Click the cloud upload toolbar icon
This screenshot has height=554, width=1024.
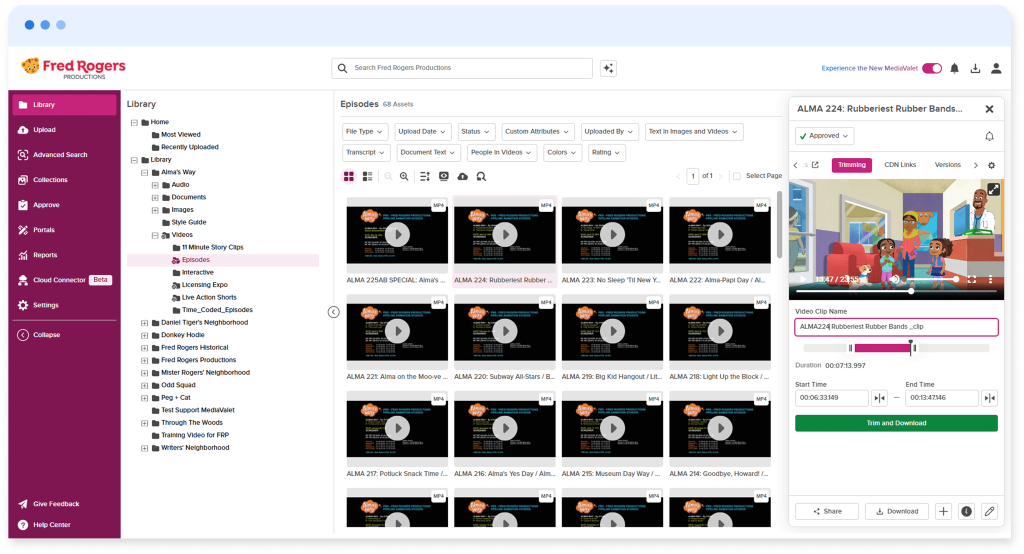point(462,176)
